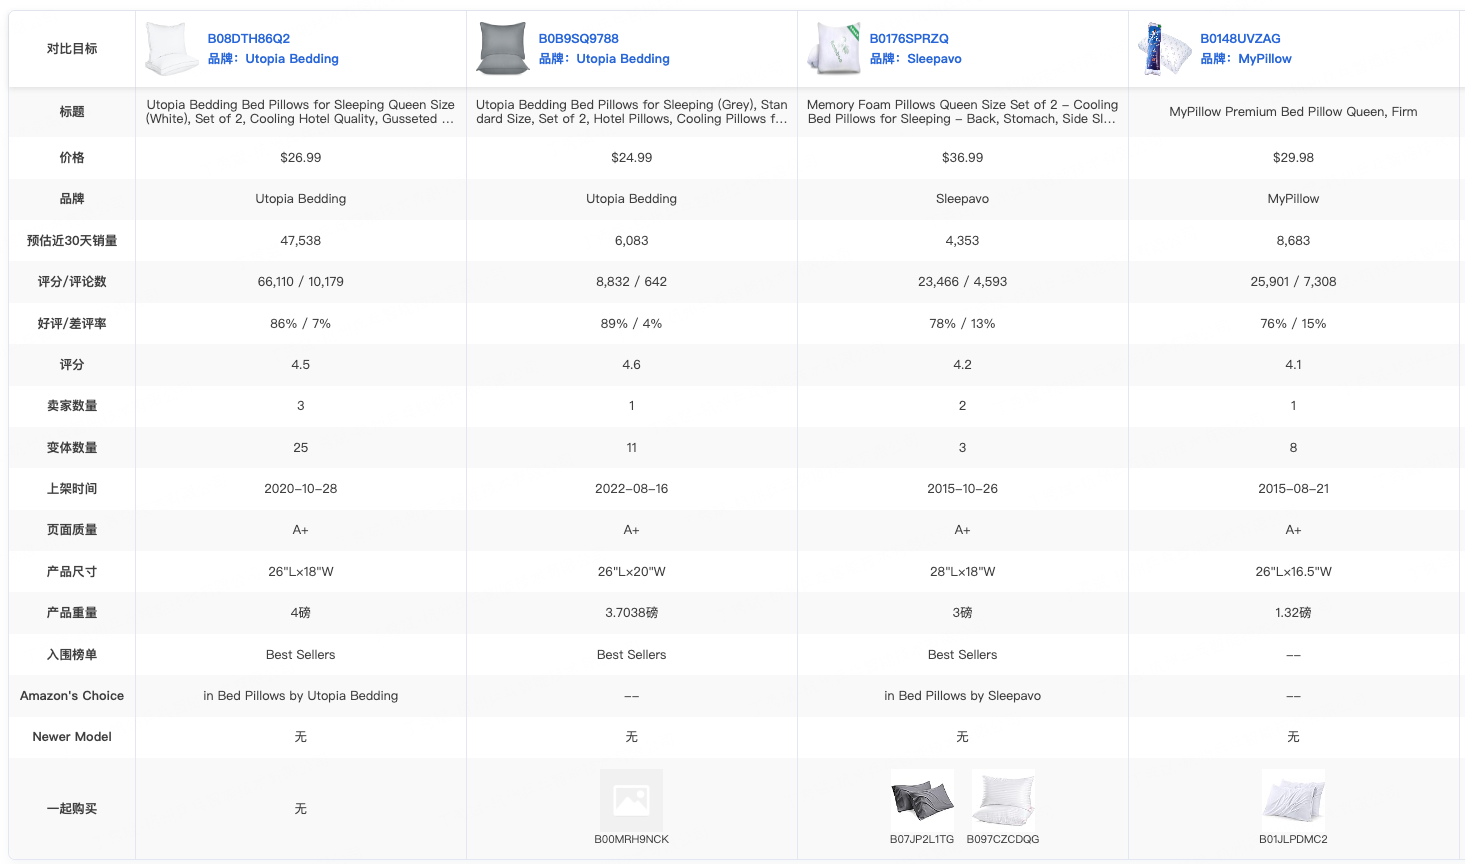
Task: Click the price $36.99
Action: (963, 158)
